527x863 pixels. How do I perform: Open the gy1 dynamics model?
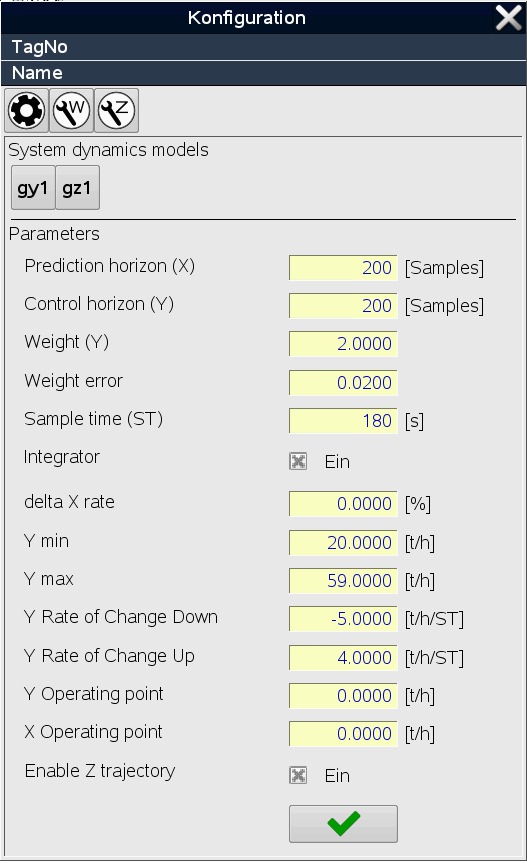coord(33,188)
